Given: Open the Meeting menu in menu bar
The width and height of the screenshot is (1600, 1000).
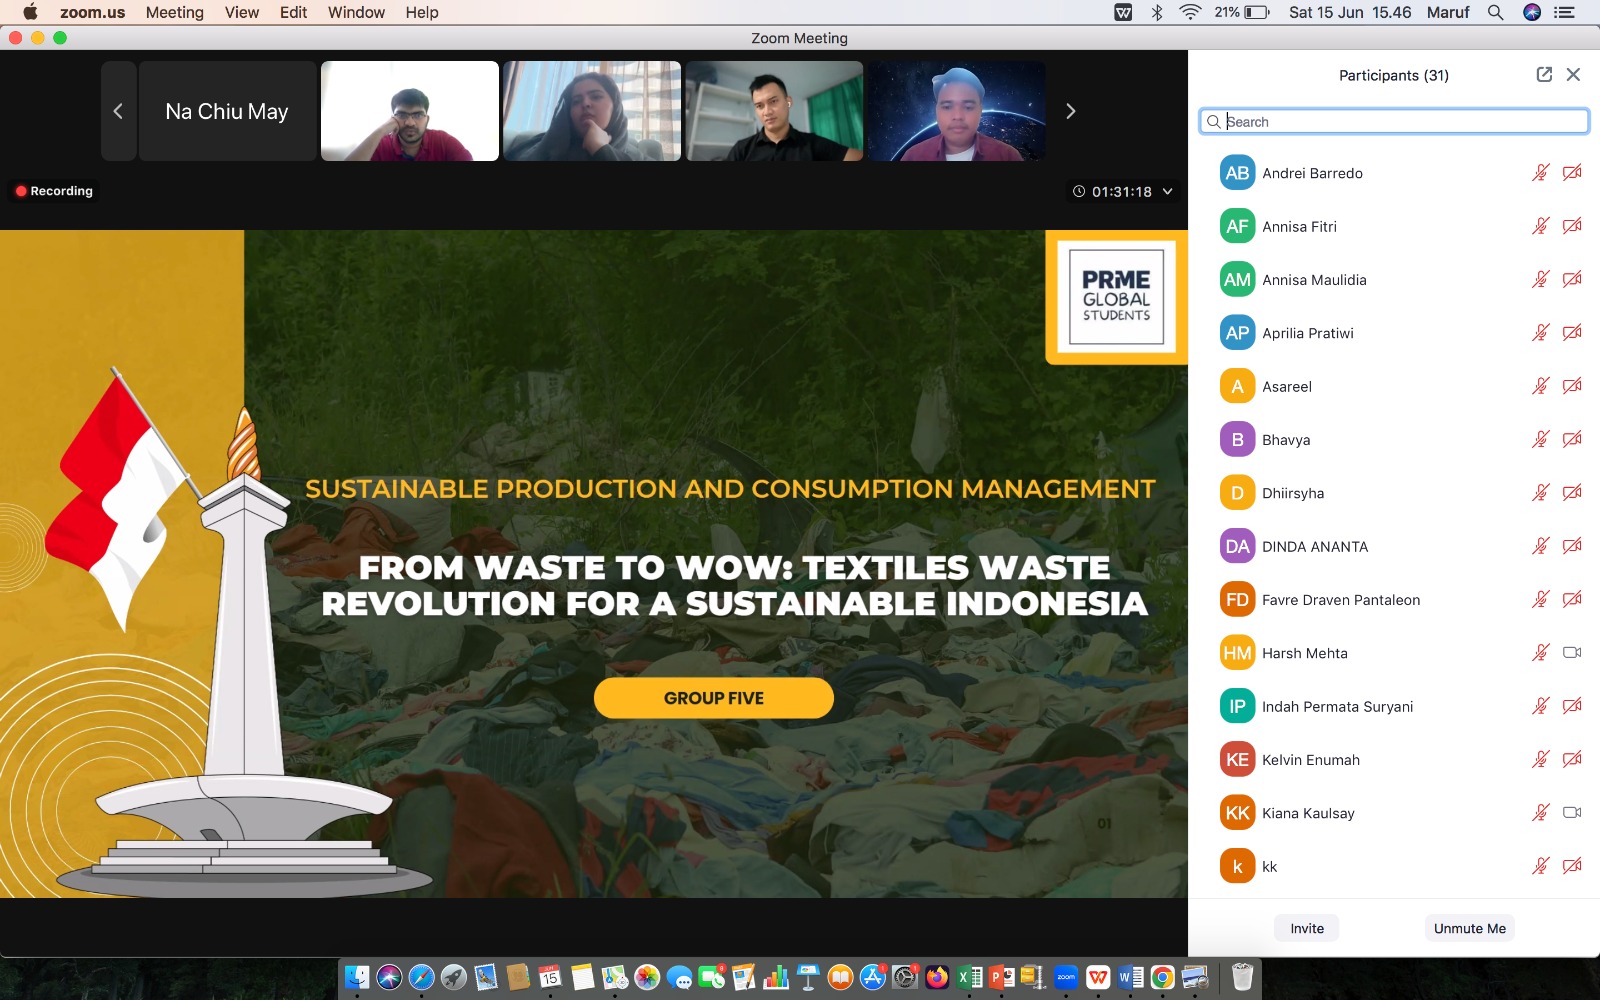Looking at the screenshot, I should point(175,12).
